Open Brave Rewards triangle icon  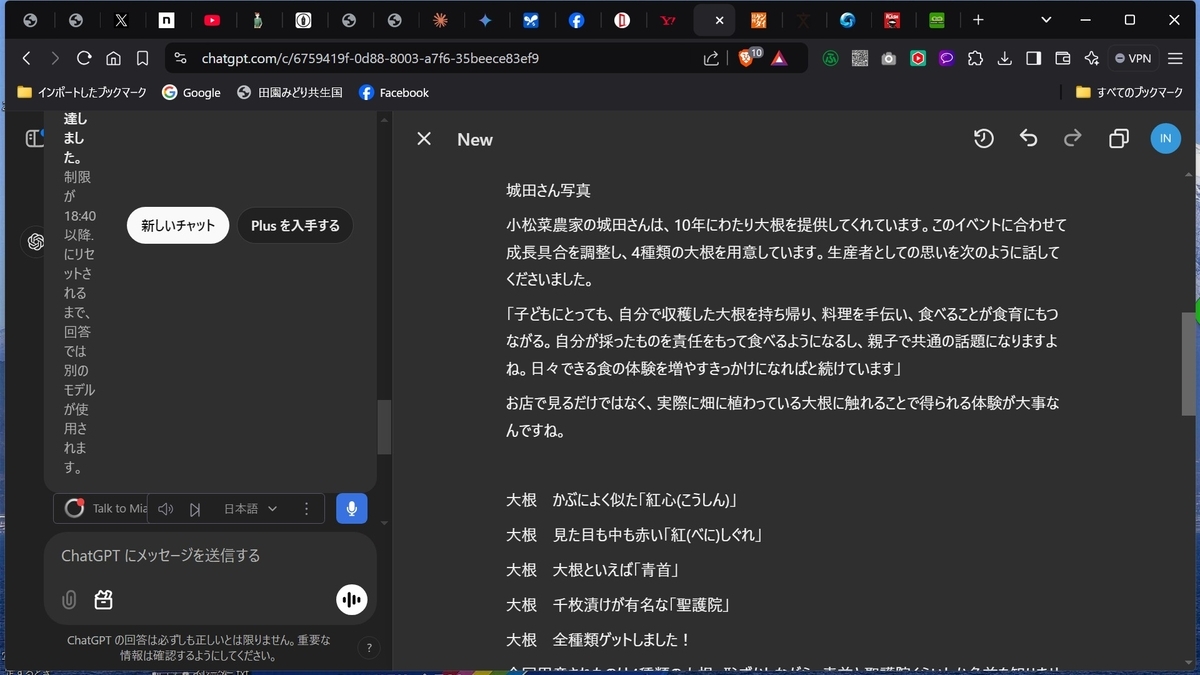tap(779, 58)
